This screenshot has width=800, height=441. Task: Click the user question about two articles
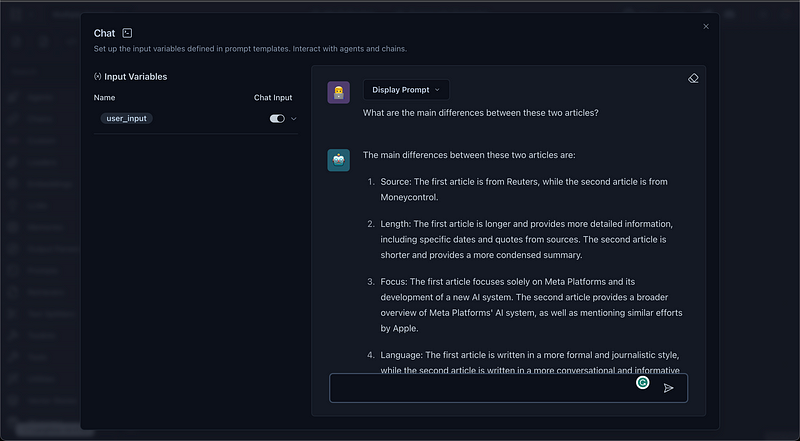point(480,112)
